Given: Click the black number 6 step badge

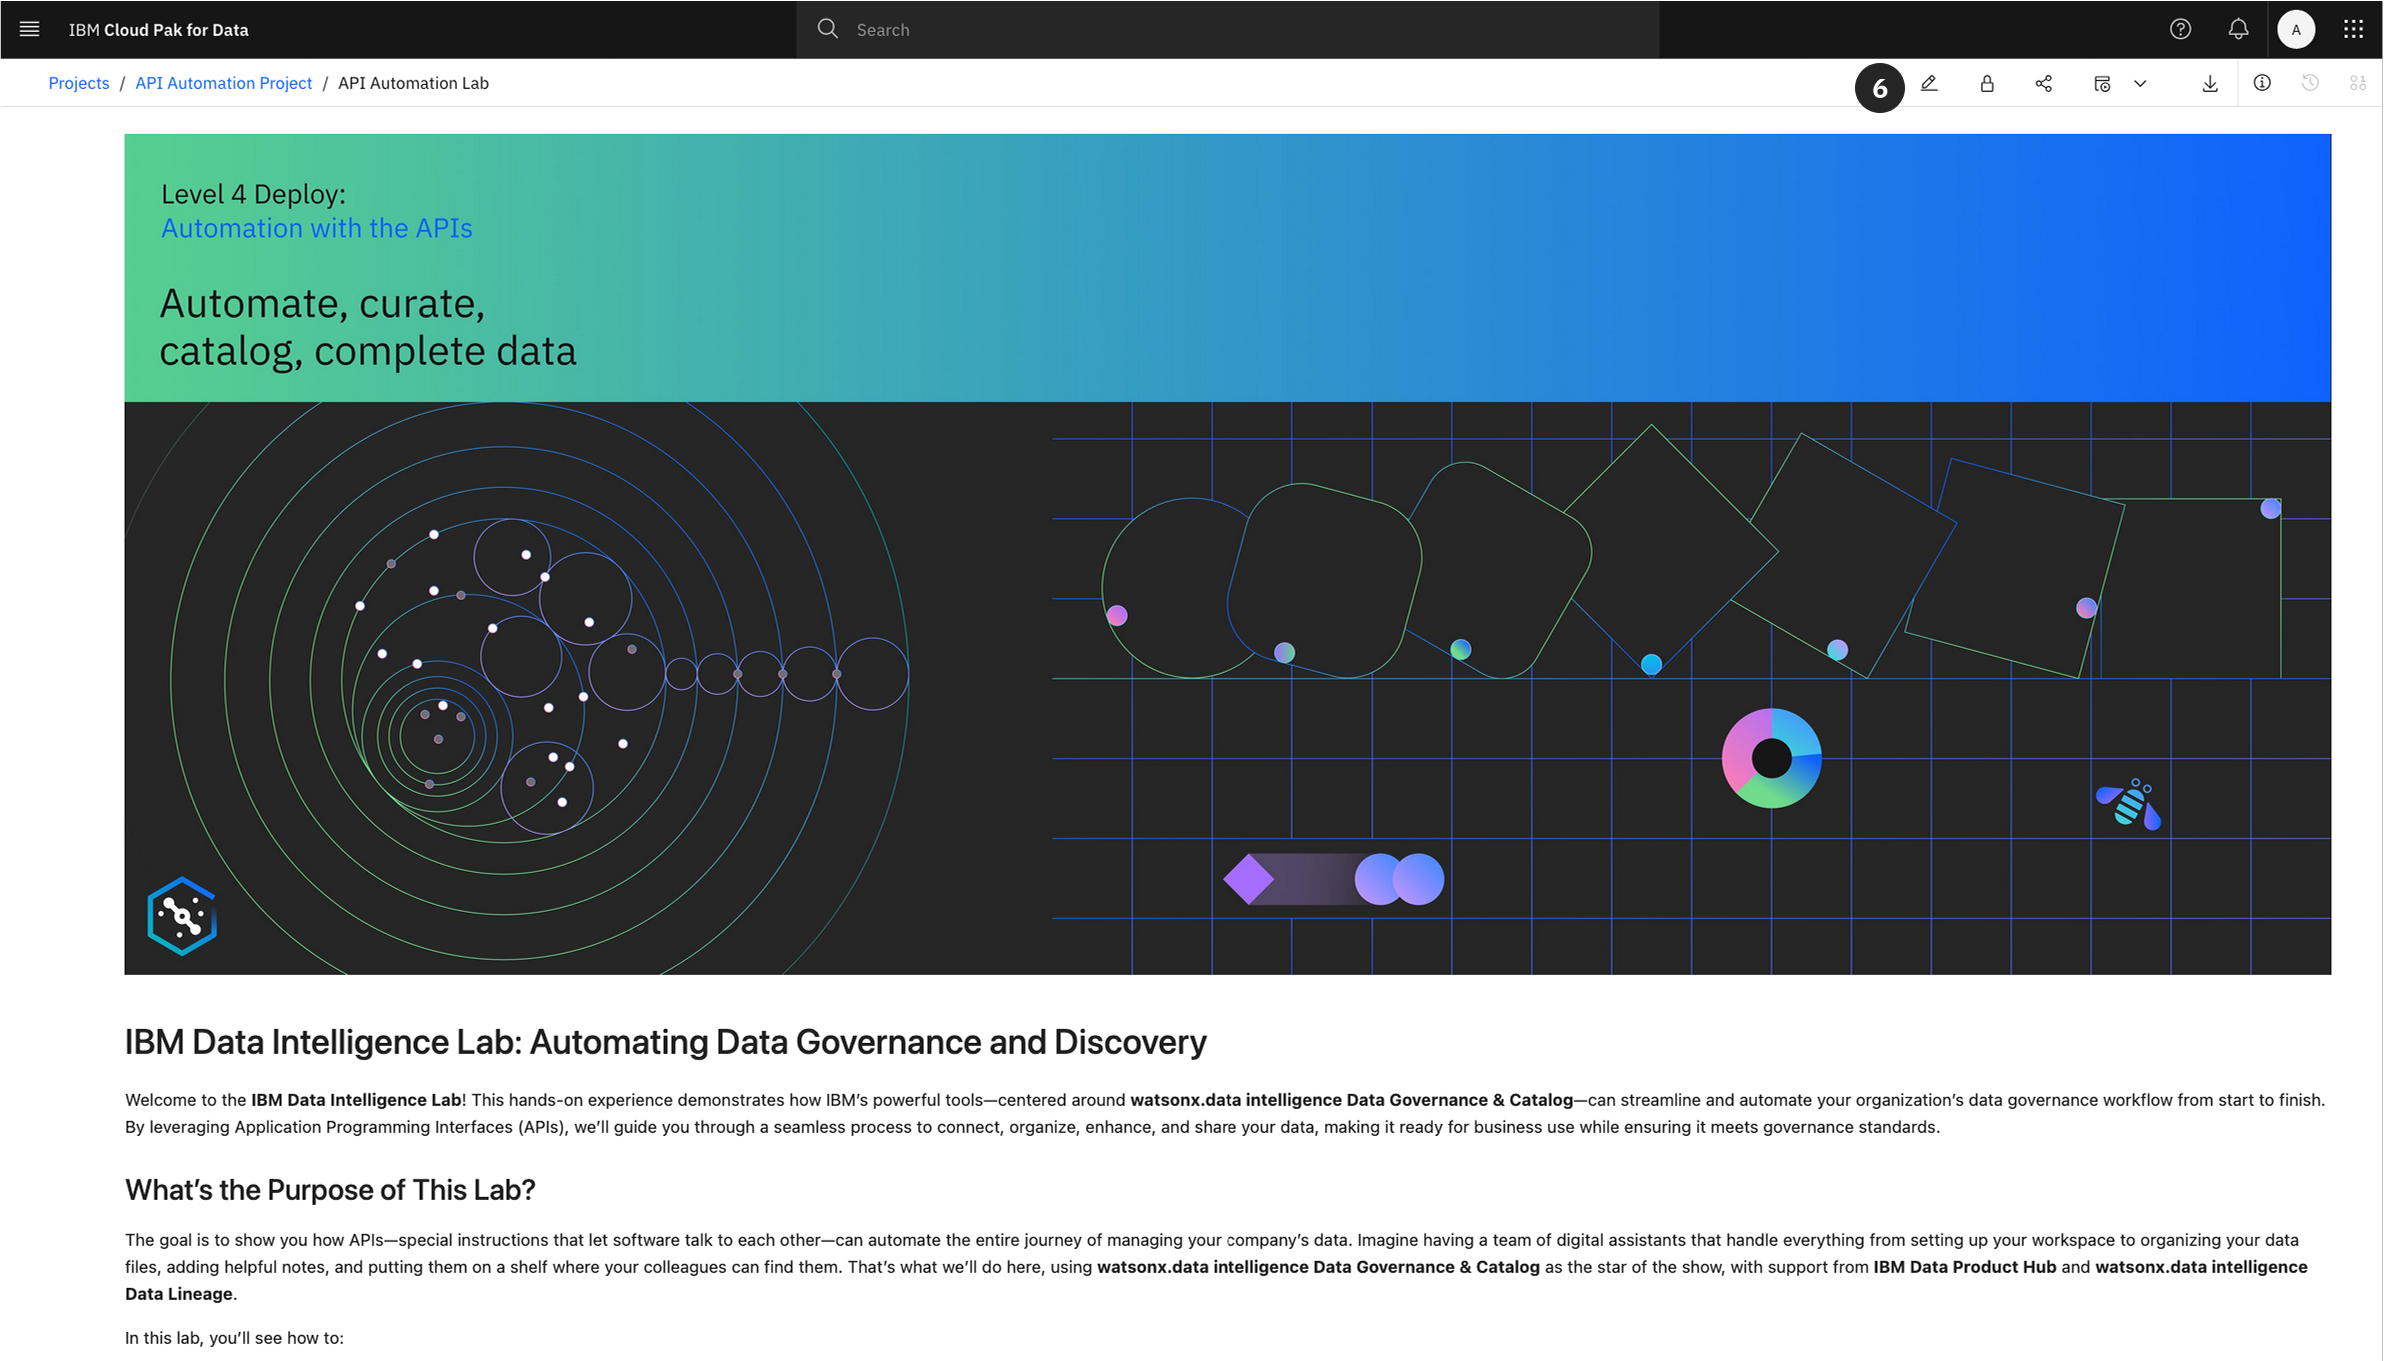Looking at the screenshot, I should coord(1879,88).
